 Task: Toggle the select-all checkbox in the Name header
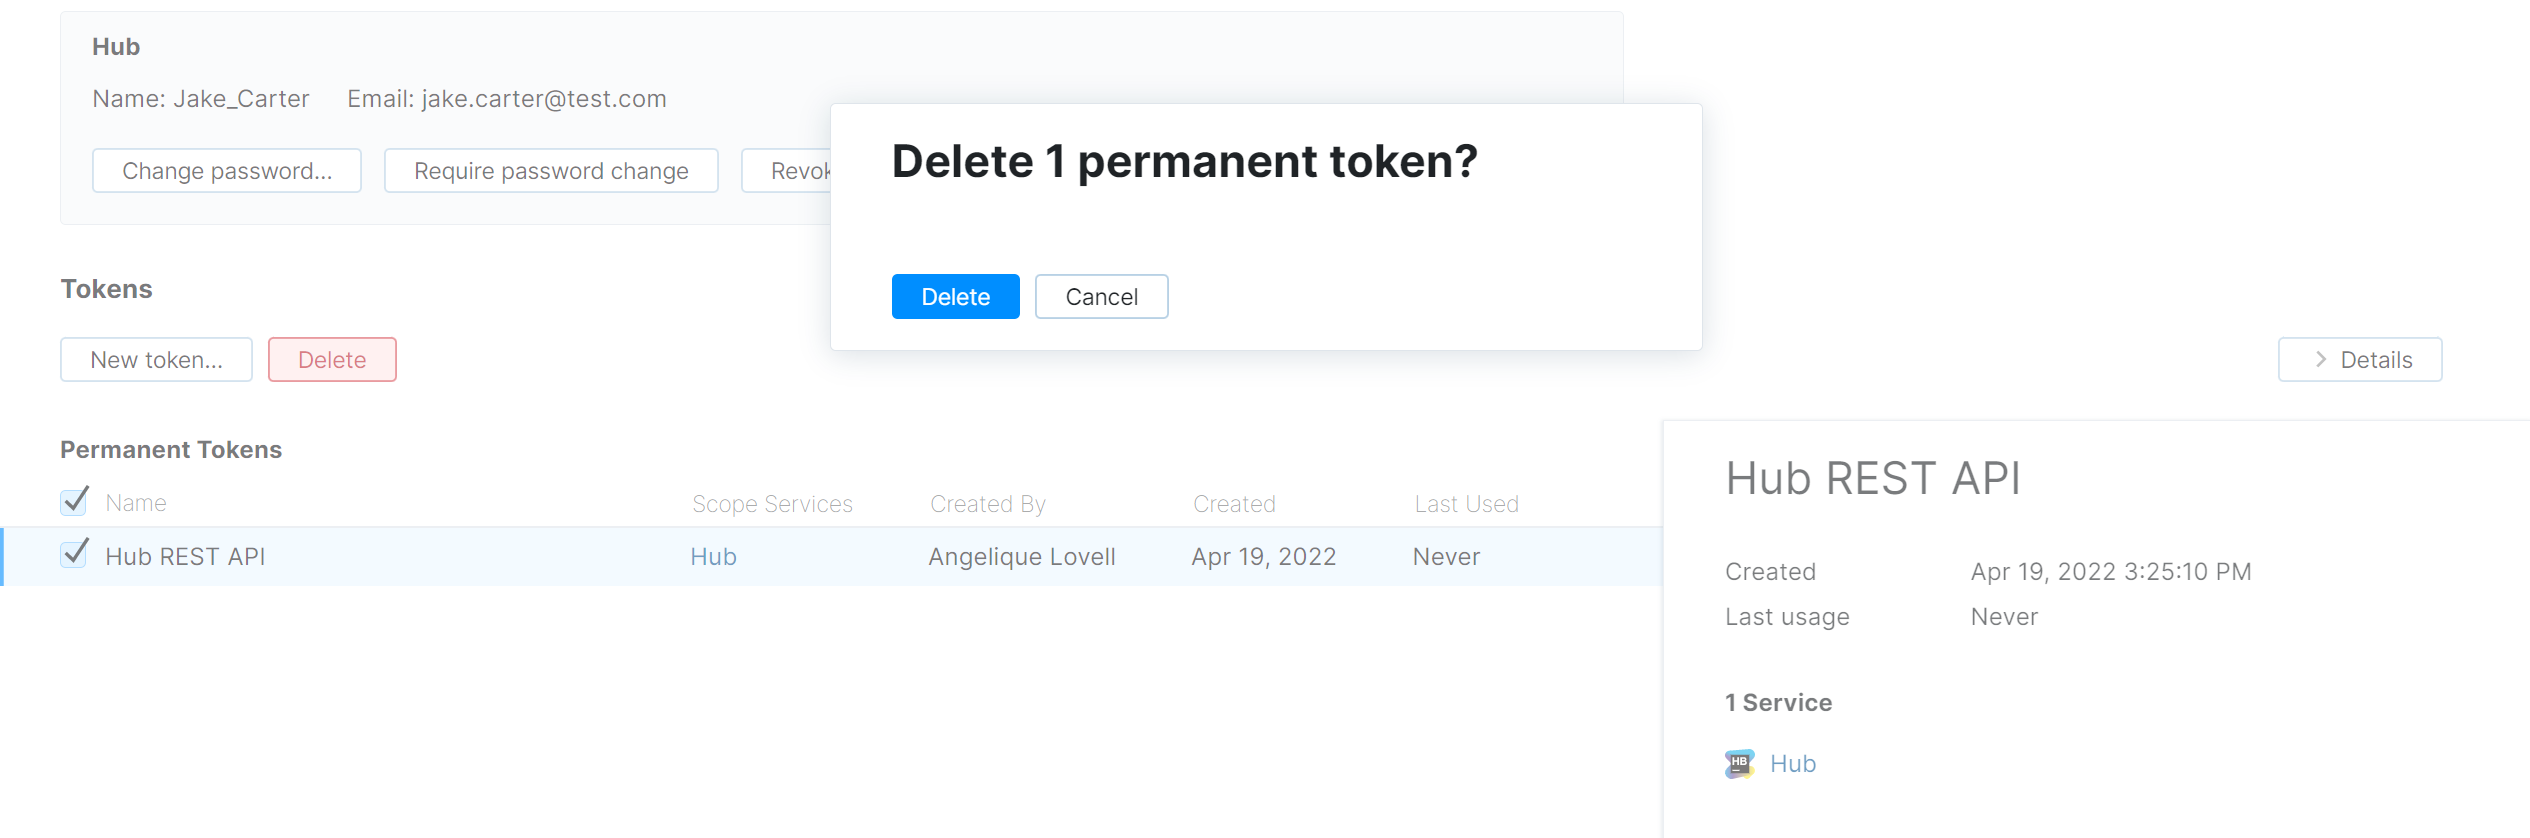tap(73, 501)
